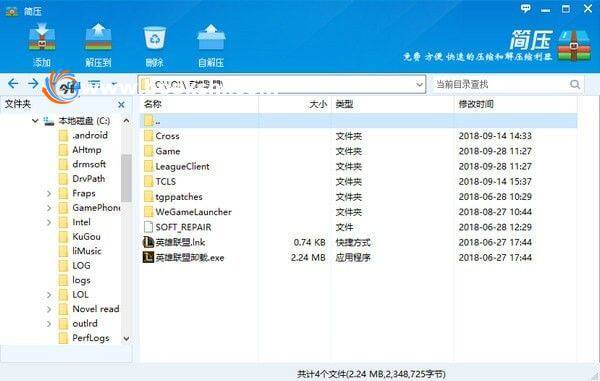The width and height of the screenshot is (600, 381).
Task: Click the 英雄联盟.lnk shortcut icon
Action: tap(148, 242)
